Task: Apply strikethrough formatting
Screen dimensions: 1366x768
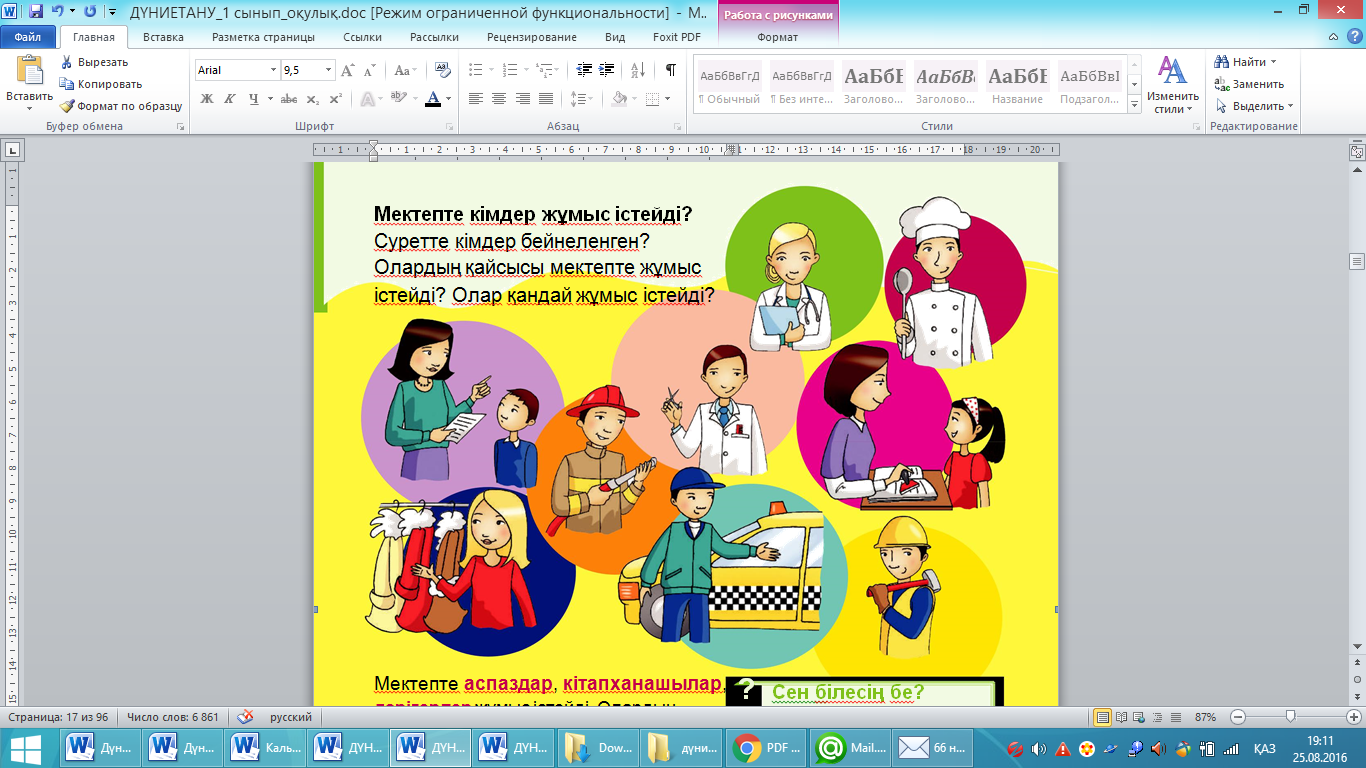Action: point(289,99)
